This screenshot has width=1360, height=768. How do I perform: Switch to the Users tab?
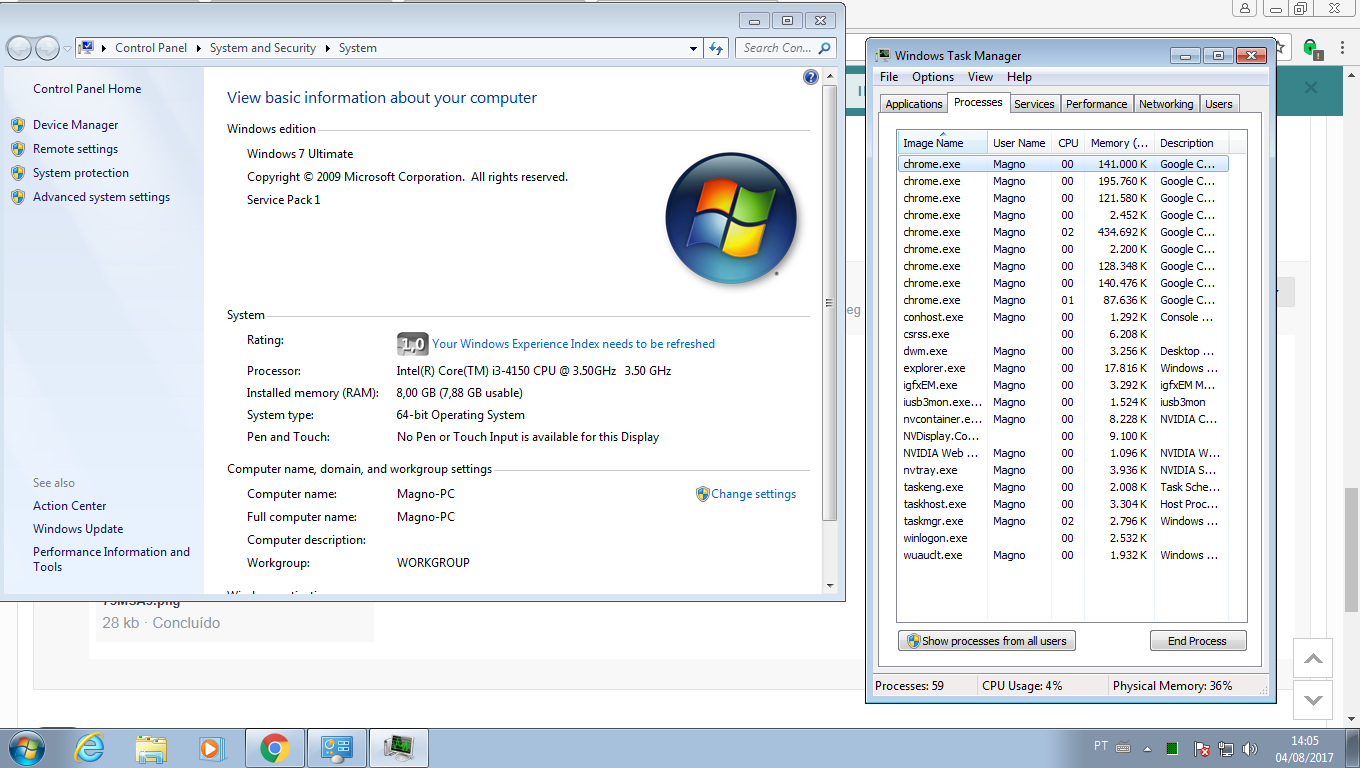click(1219, 104)
